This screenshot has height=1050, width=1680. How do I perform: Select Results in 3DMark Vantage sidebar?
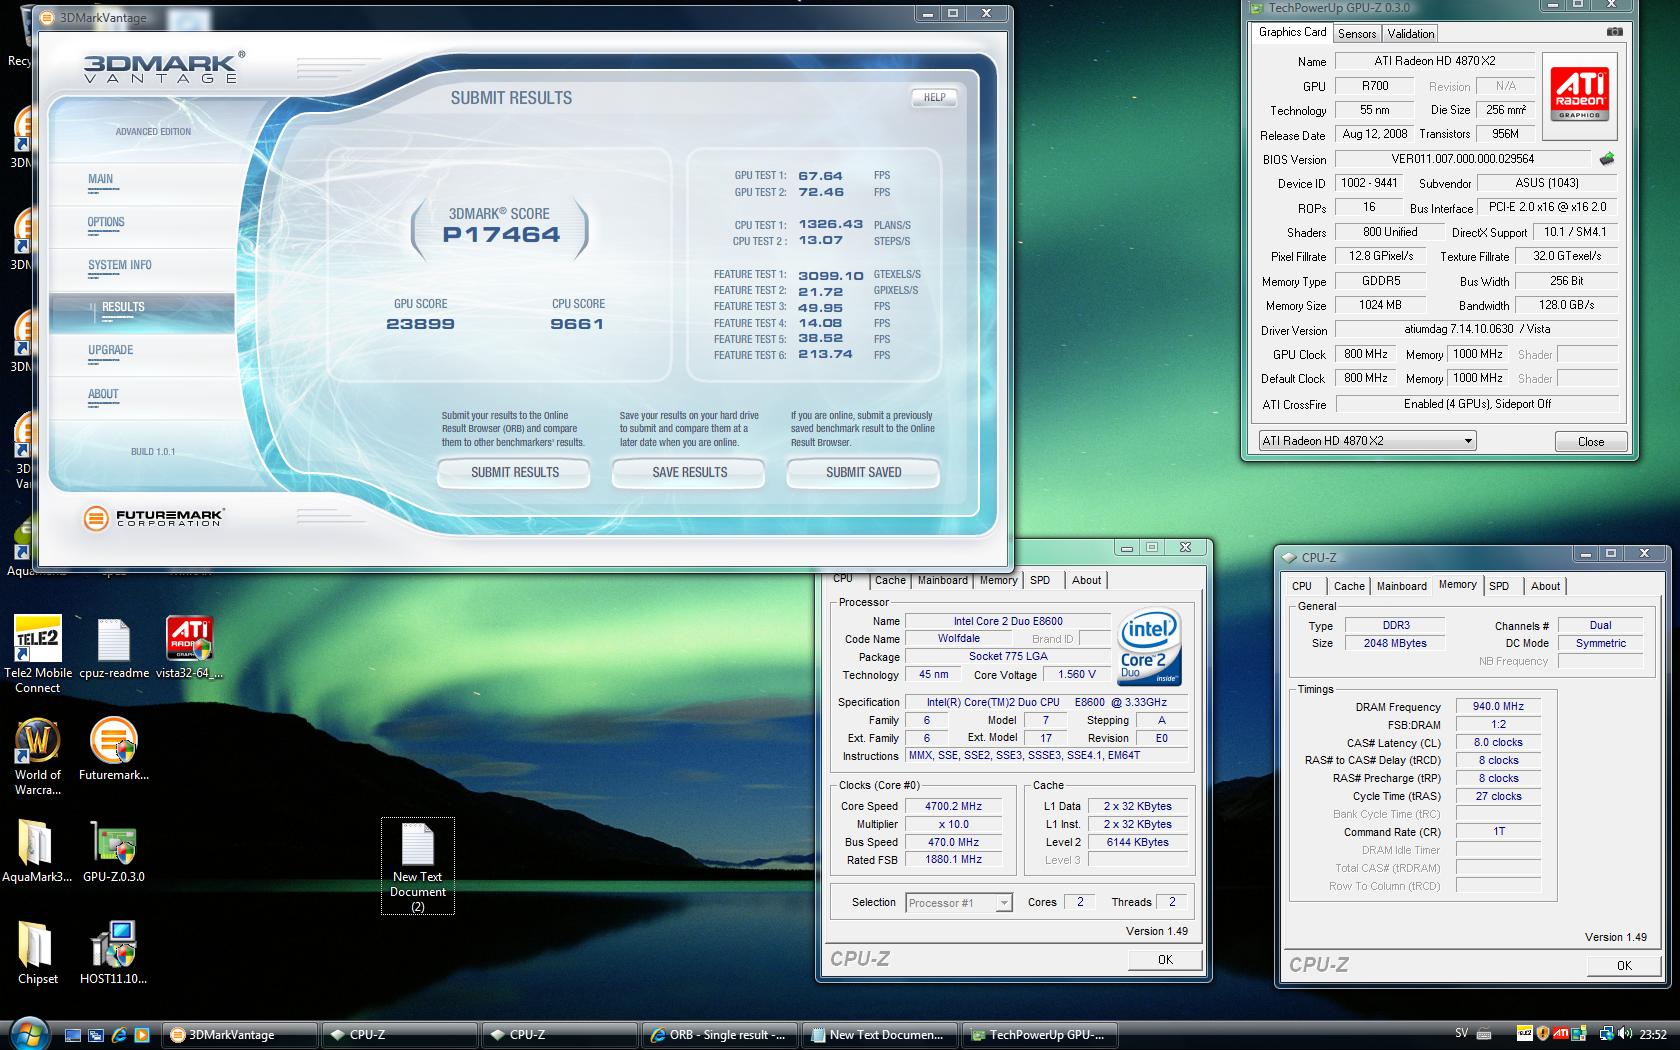pos(141,313)
